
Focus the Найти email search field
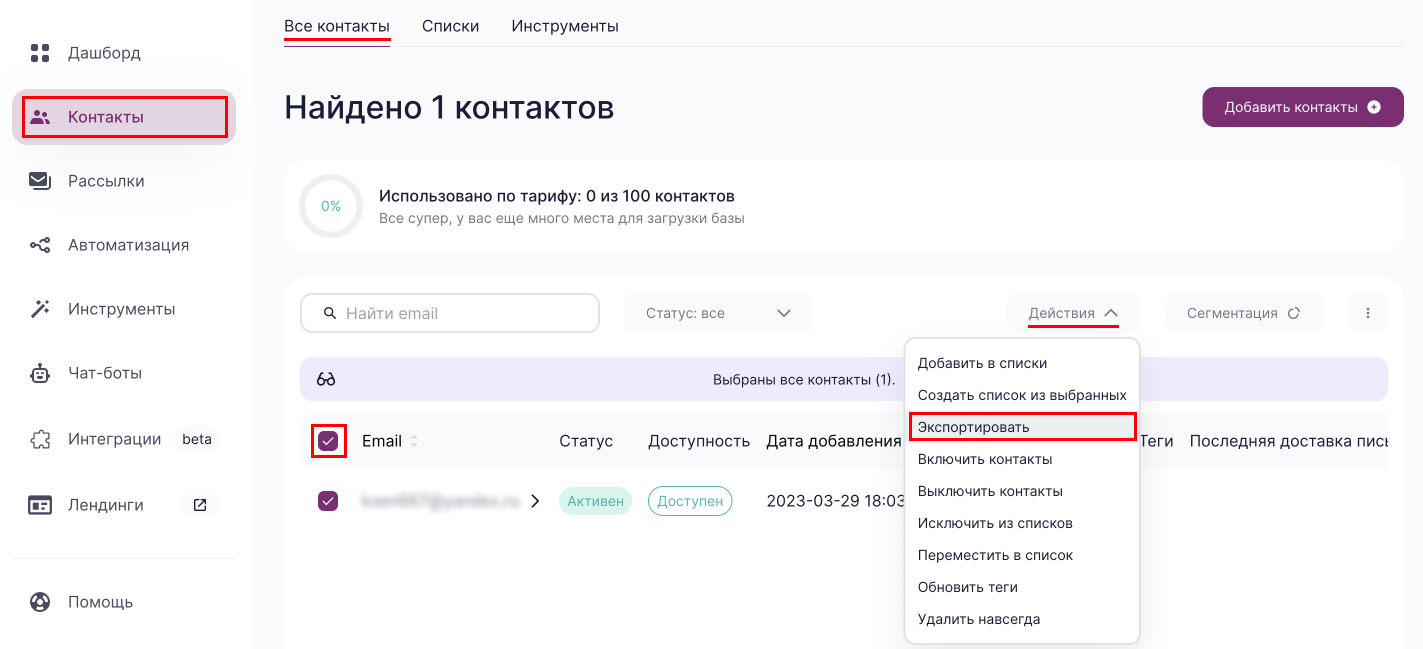coord(450,313)
